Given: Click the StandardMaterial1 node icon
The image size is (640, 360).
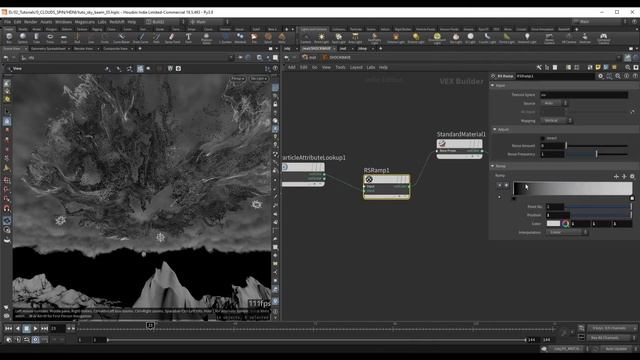Looking at the screenshot, I should pos(442,143).
